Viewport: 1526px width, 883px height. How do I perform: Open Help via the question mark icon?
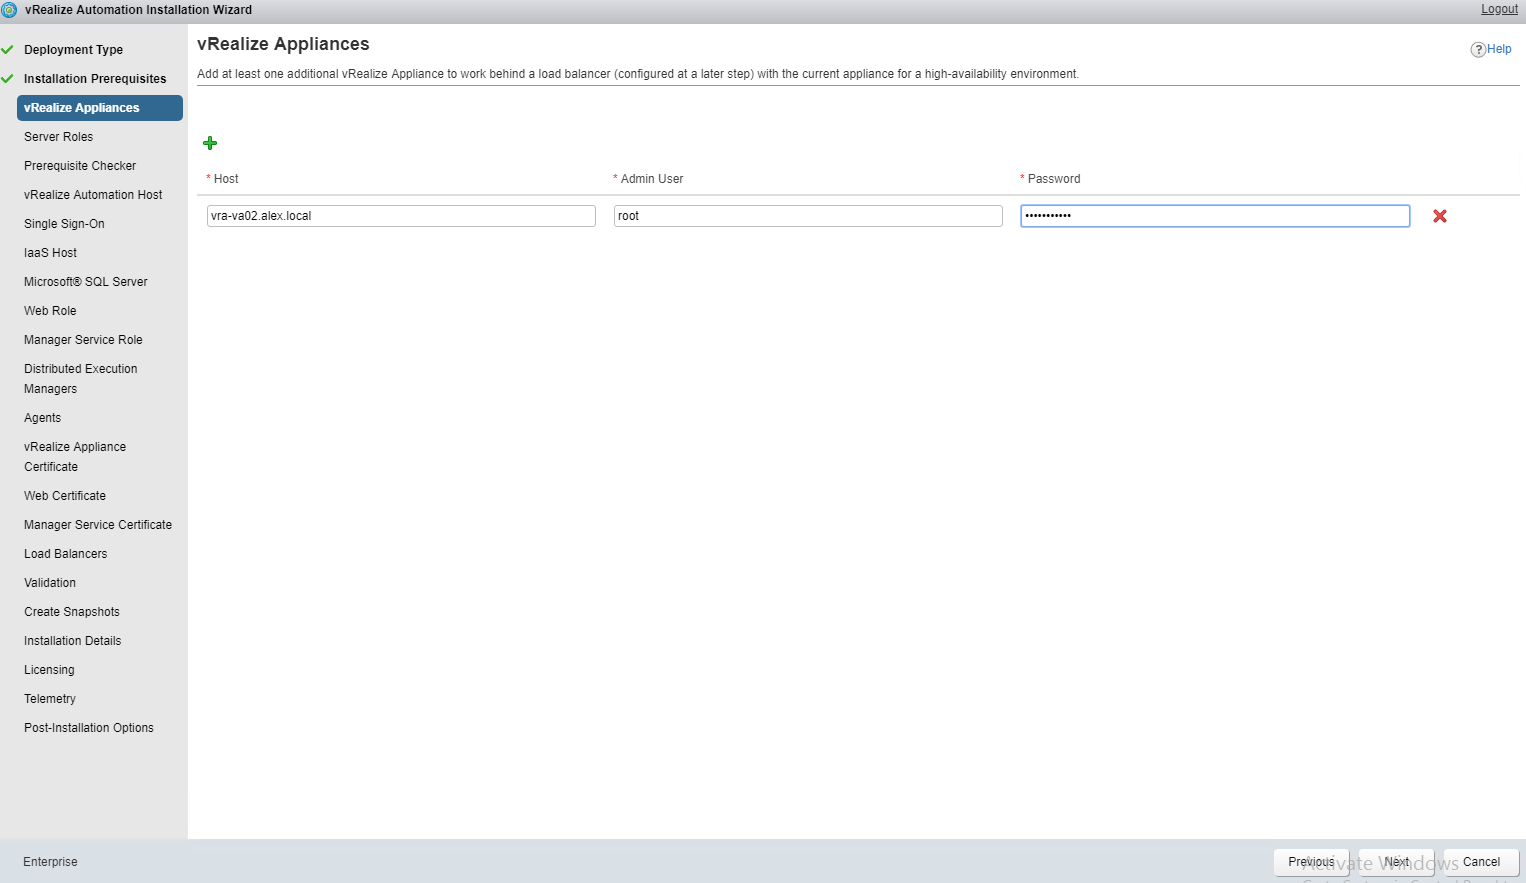tap(1478, 49)
